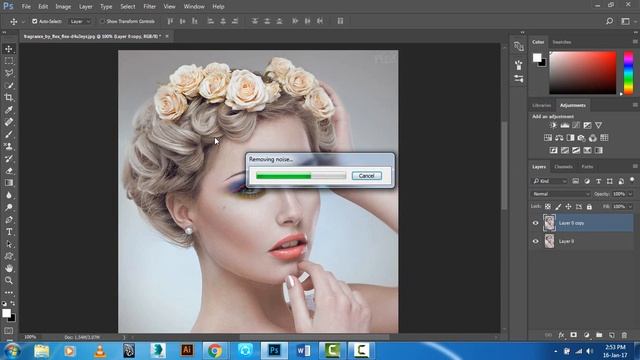Cancel the Removing noise dialog
Screen dimensions: 640x360
(x=367, y=176)
